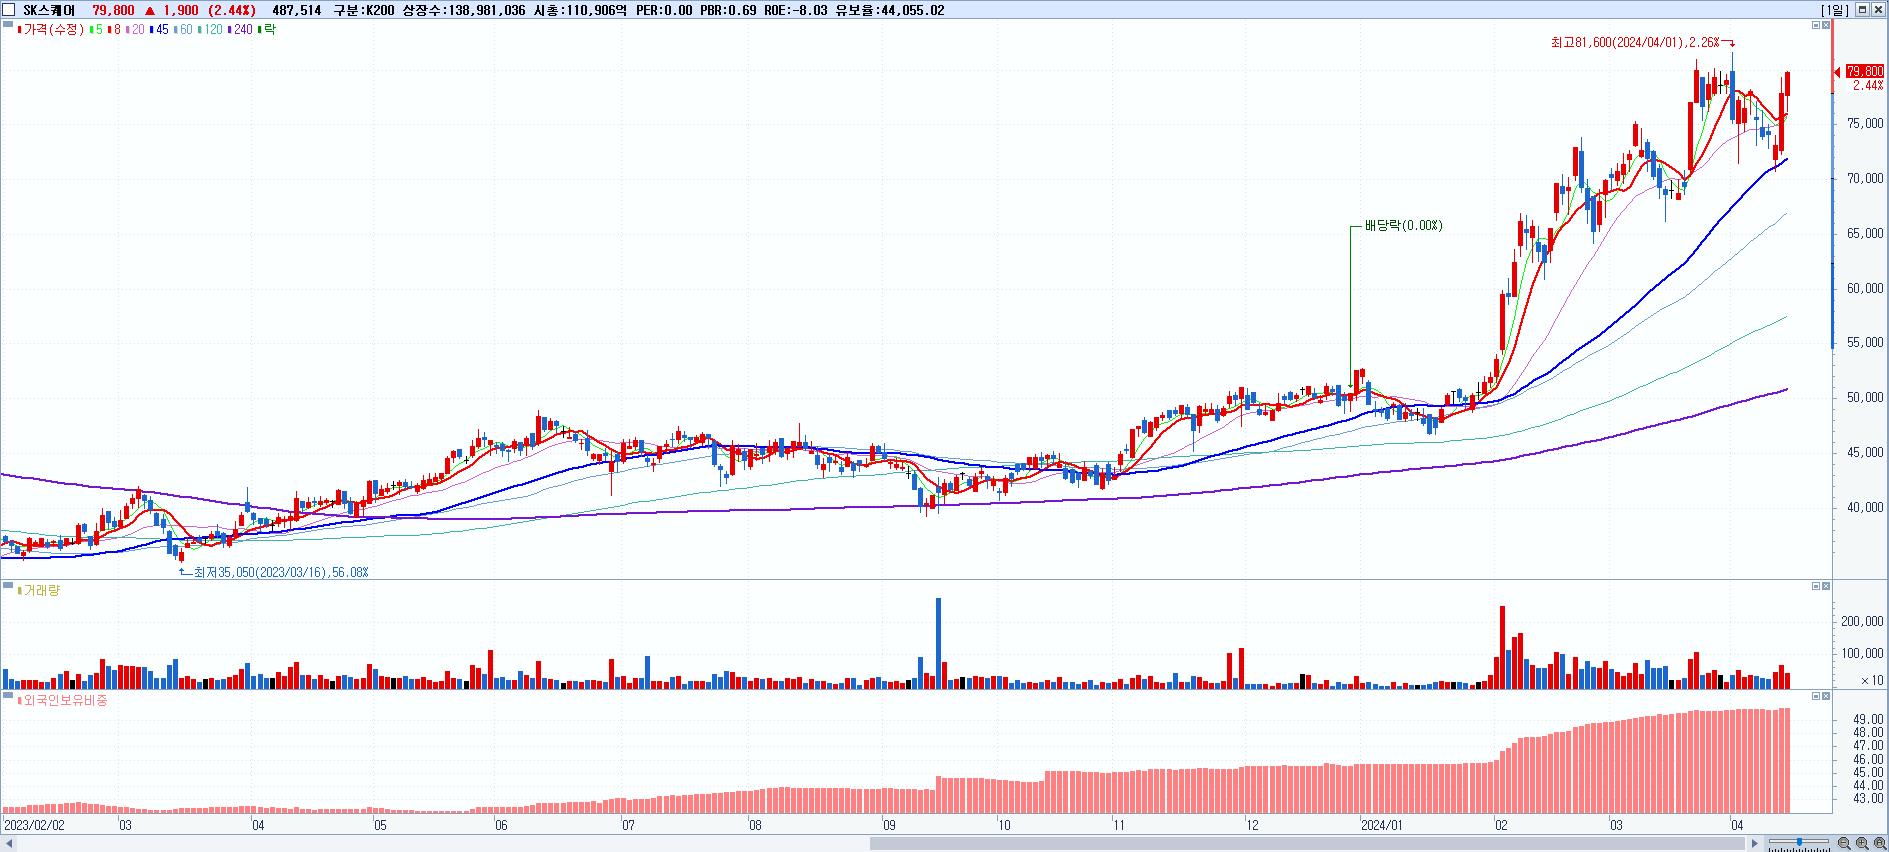Viewport: 1889px width, 852px height.
Task: Click the 2024/01 date axis label
Action: coord(1382,825)
